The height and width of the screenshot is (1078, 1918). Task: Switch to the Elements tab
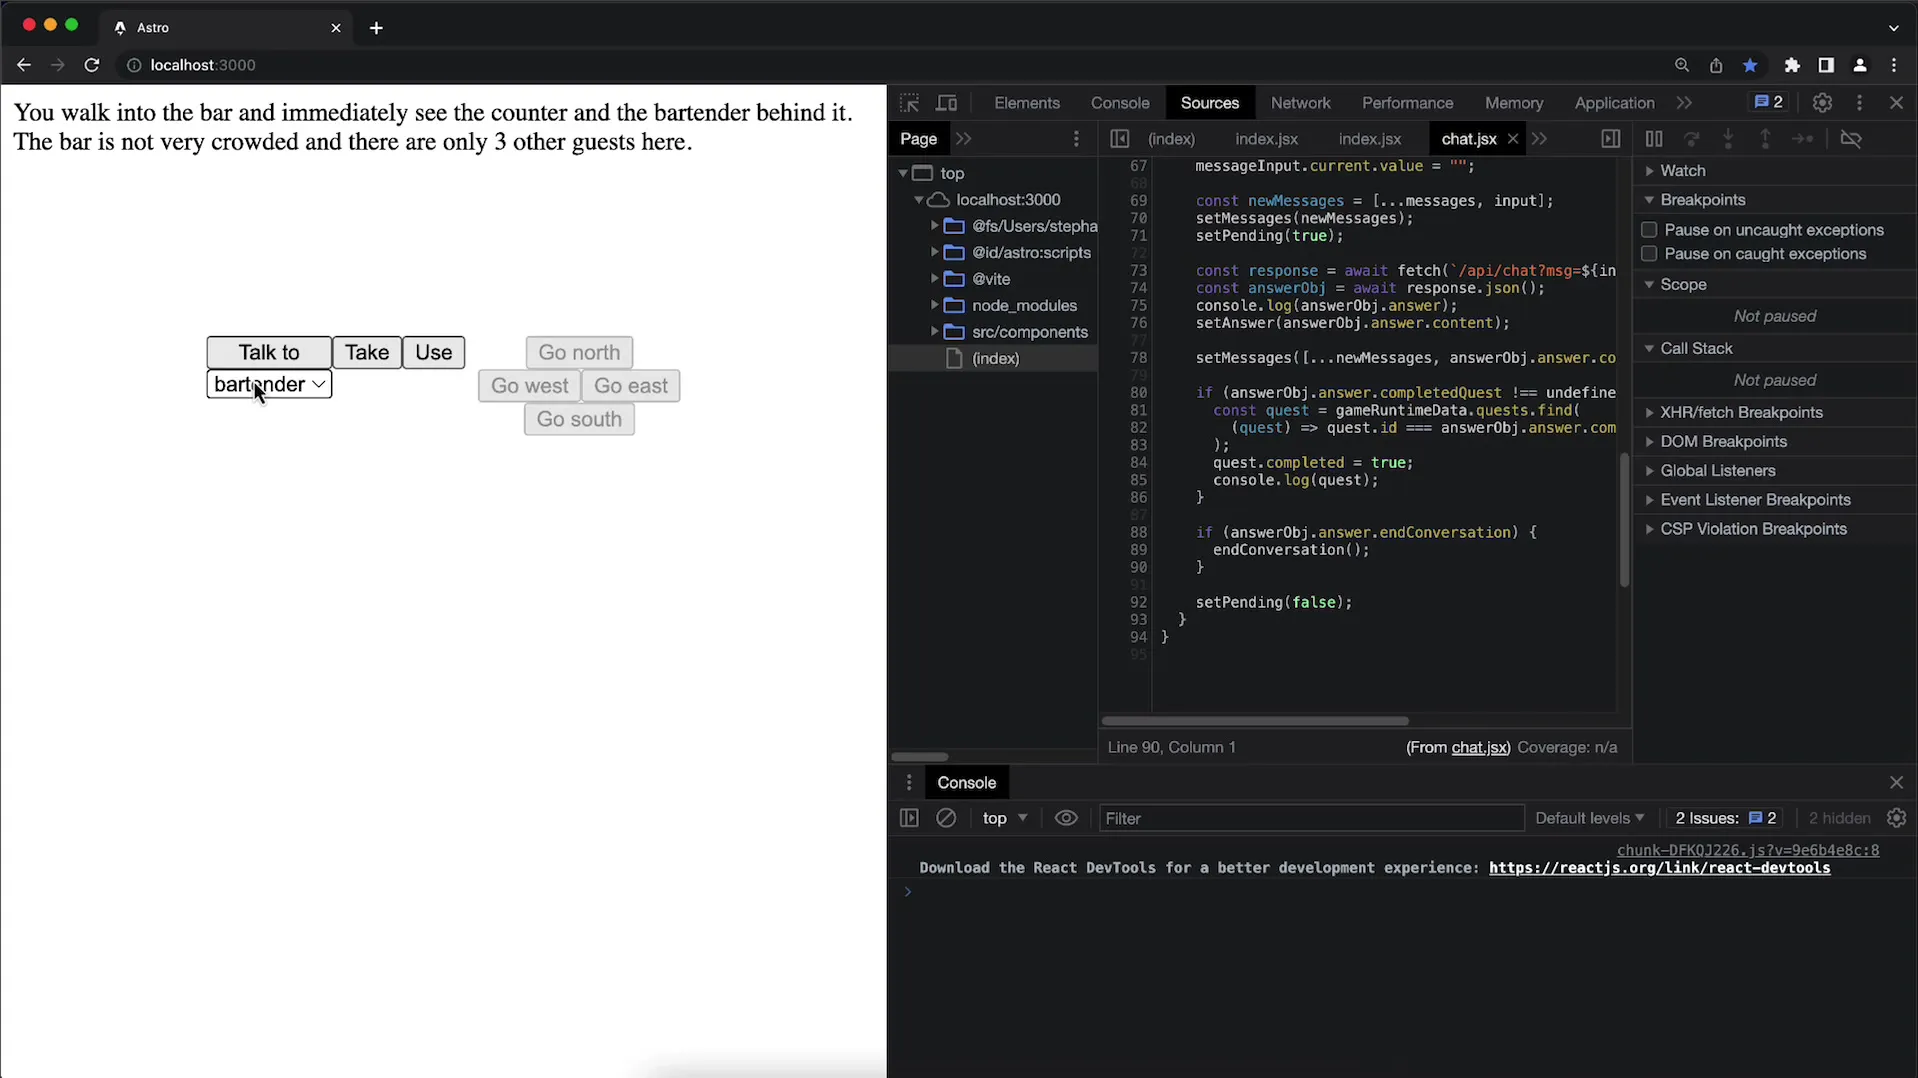[1026, 103]
